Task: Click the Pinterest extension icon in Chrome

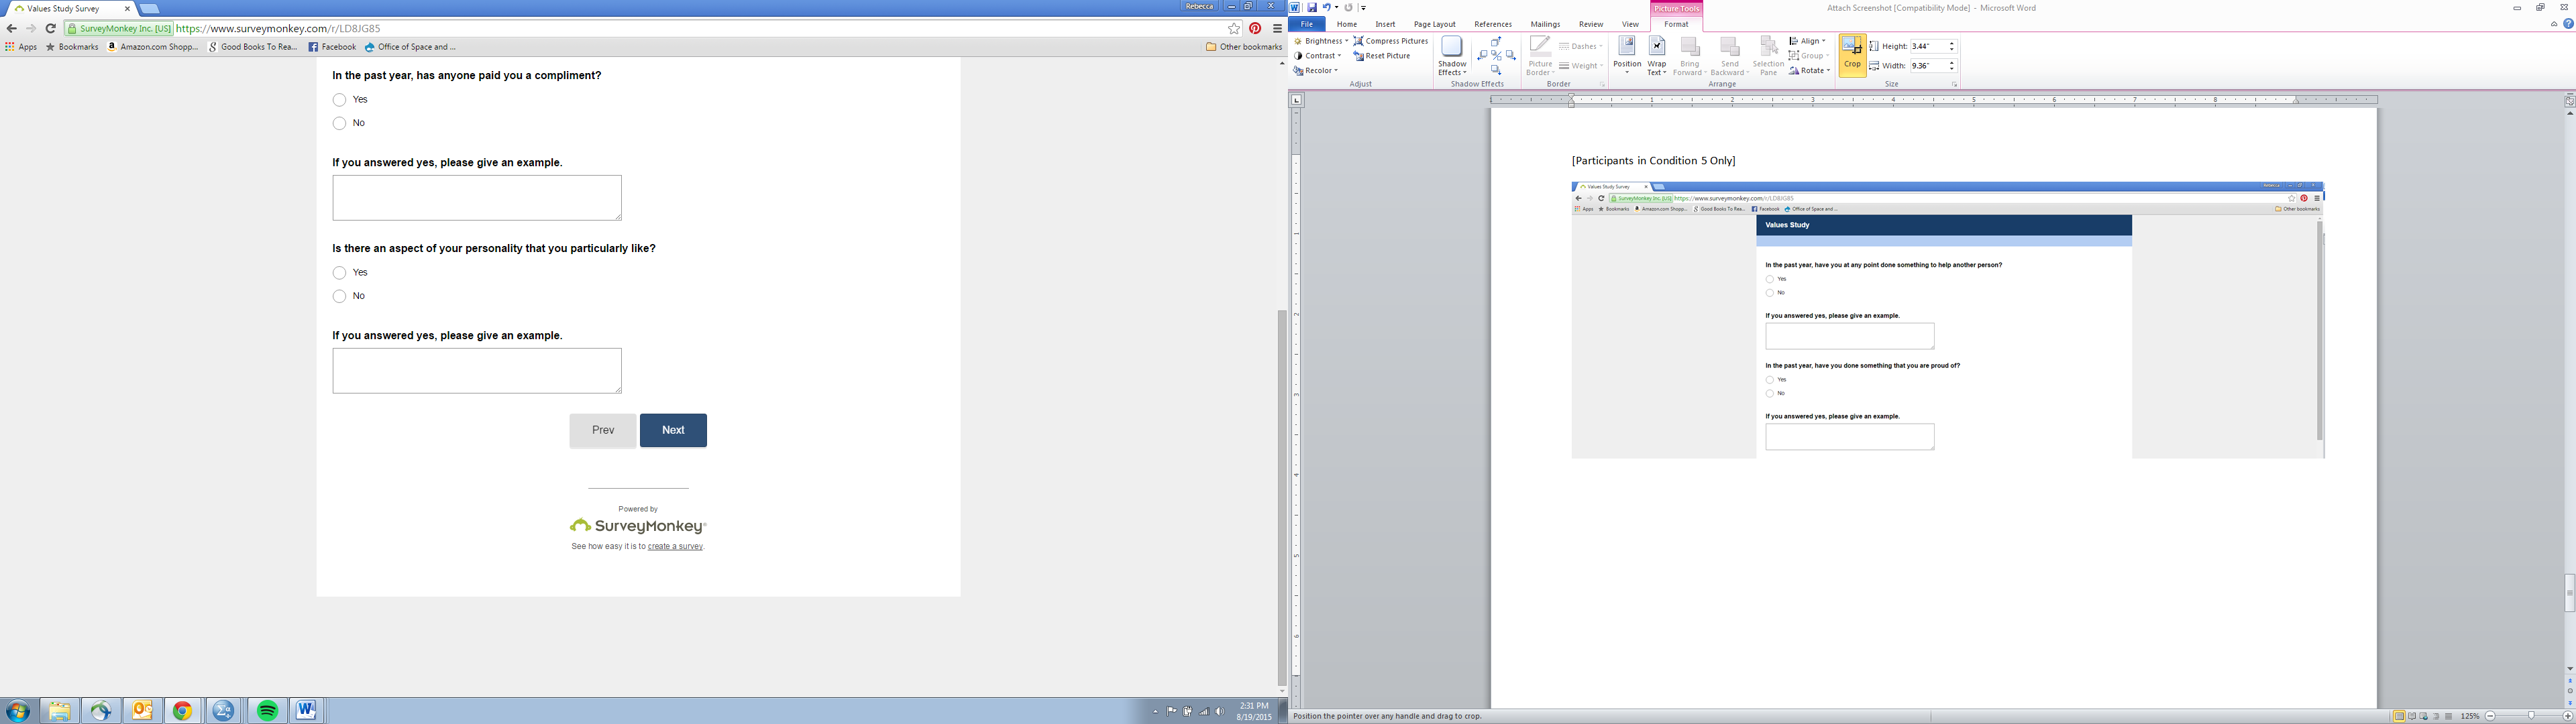Action: coord(1255,29)
